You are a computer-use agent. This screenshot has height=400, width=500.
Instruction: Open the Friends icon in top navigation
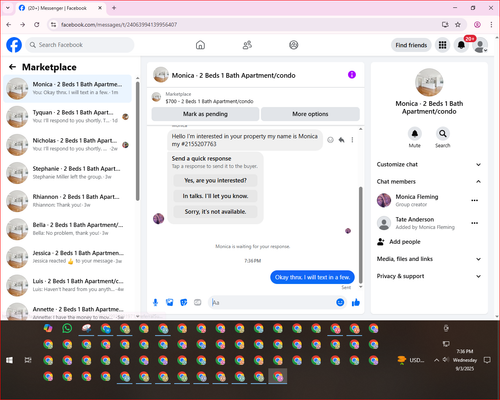pyautogui.click(x=247, y=45)
